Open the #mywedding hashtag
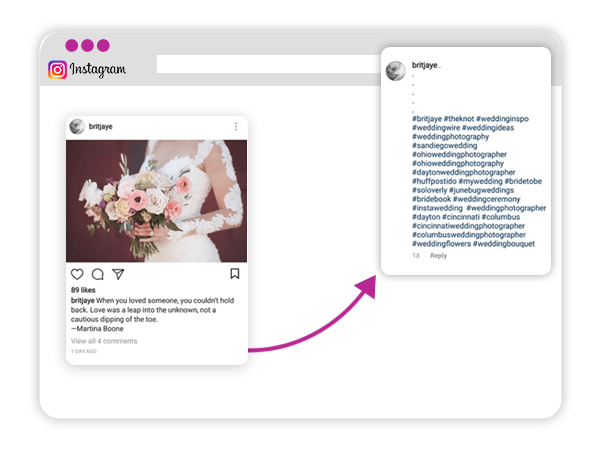600x450 pixels. (x=481, y=181)
